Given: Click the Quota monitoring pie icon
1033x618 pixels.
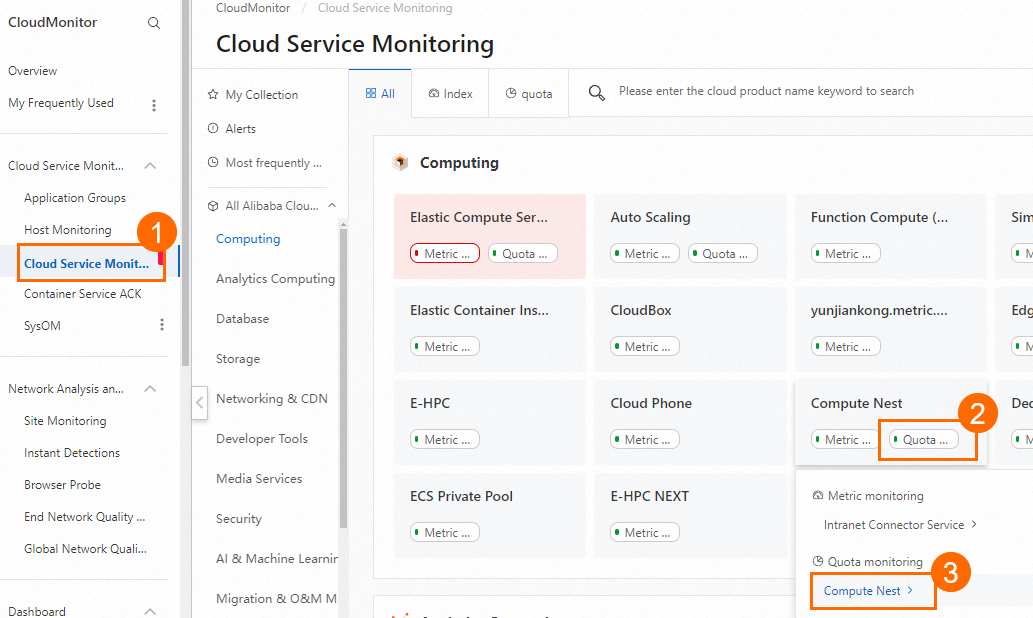Looking at the screenshot, I should click(818, 561).
